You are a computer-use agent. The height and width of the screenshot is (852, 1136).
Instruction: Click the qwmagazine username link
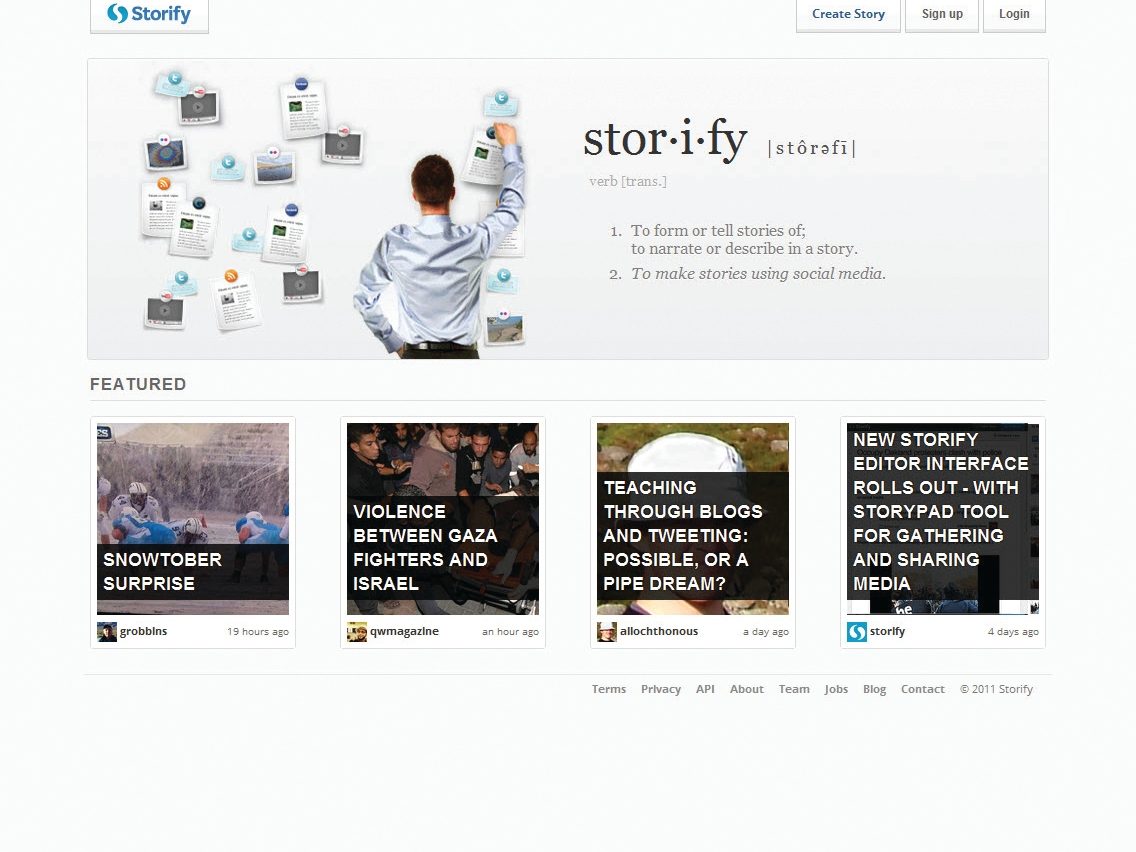pyautogui.click(x=404, y=631)
